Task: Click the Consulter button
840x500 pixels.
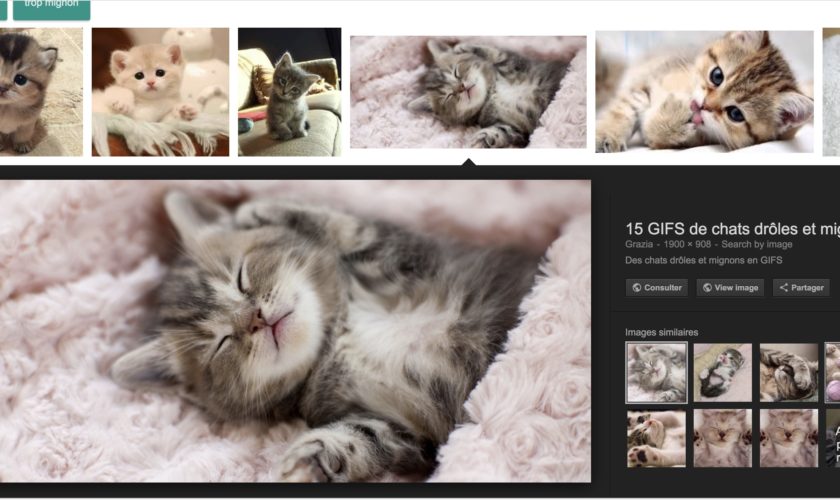Action: pyautogui.click(x=657, y=288)
